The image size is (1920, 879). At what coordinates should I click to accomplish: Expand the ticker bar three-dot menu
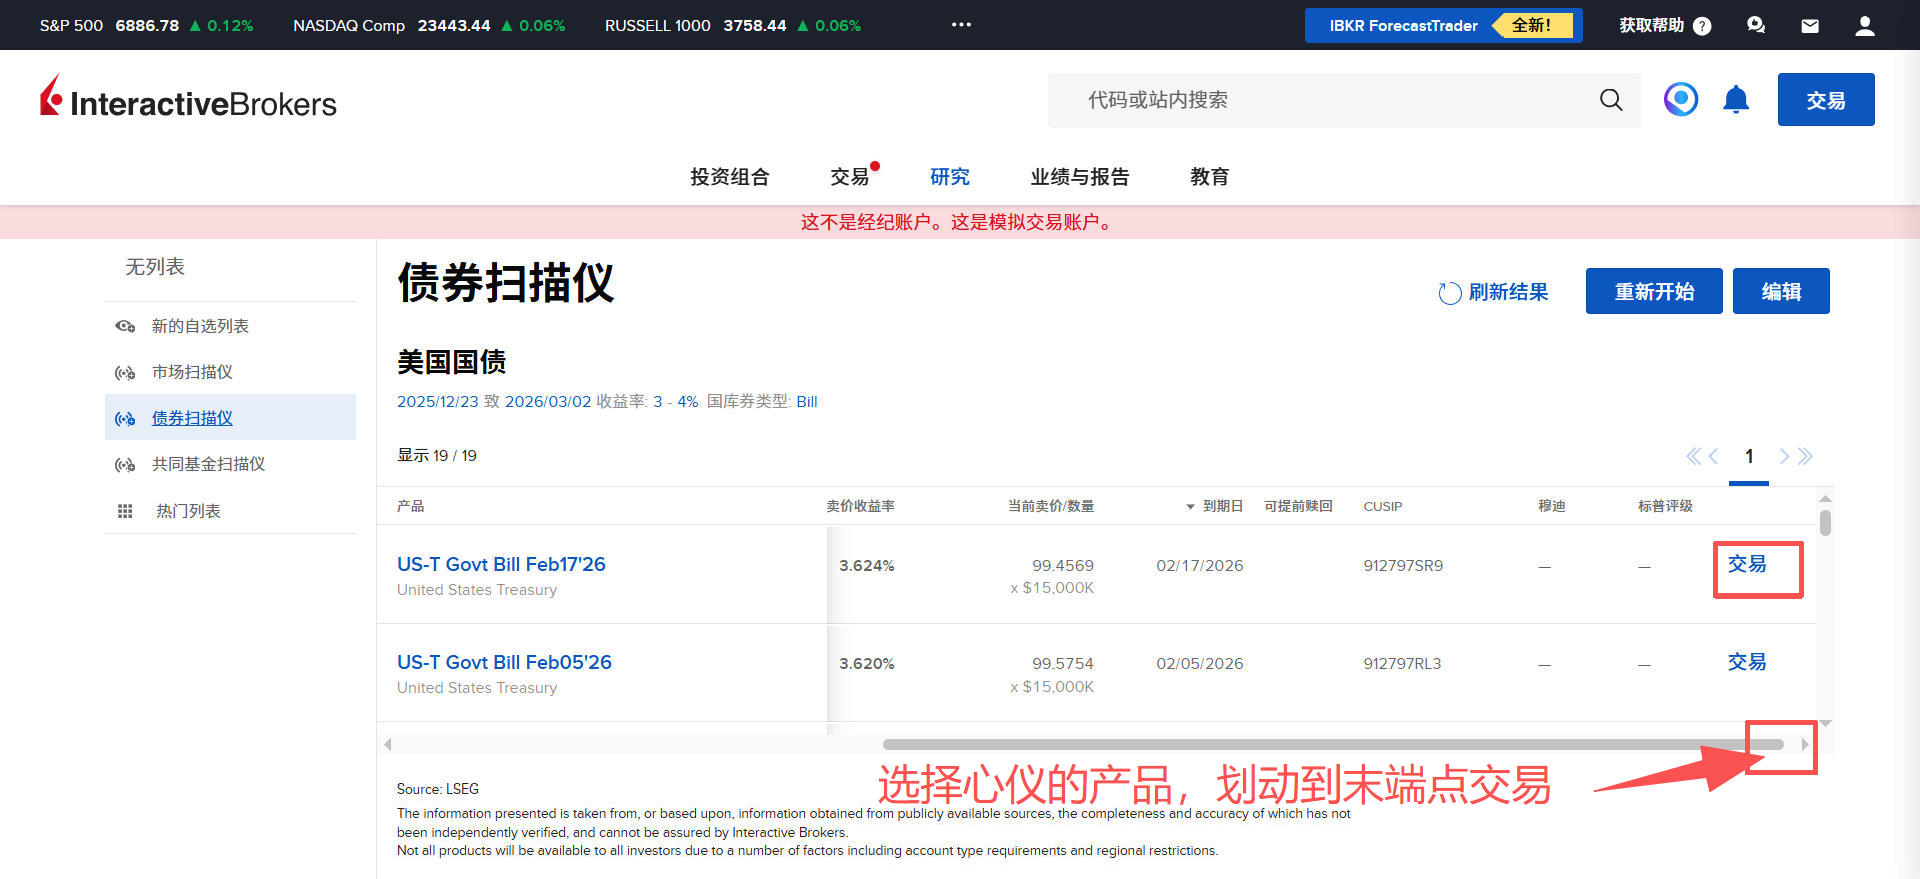click(x=961, y=25)
